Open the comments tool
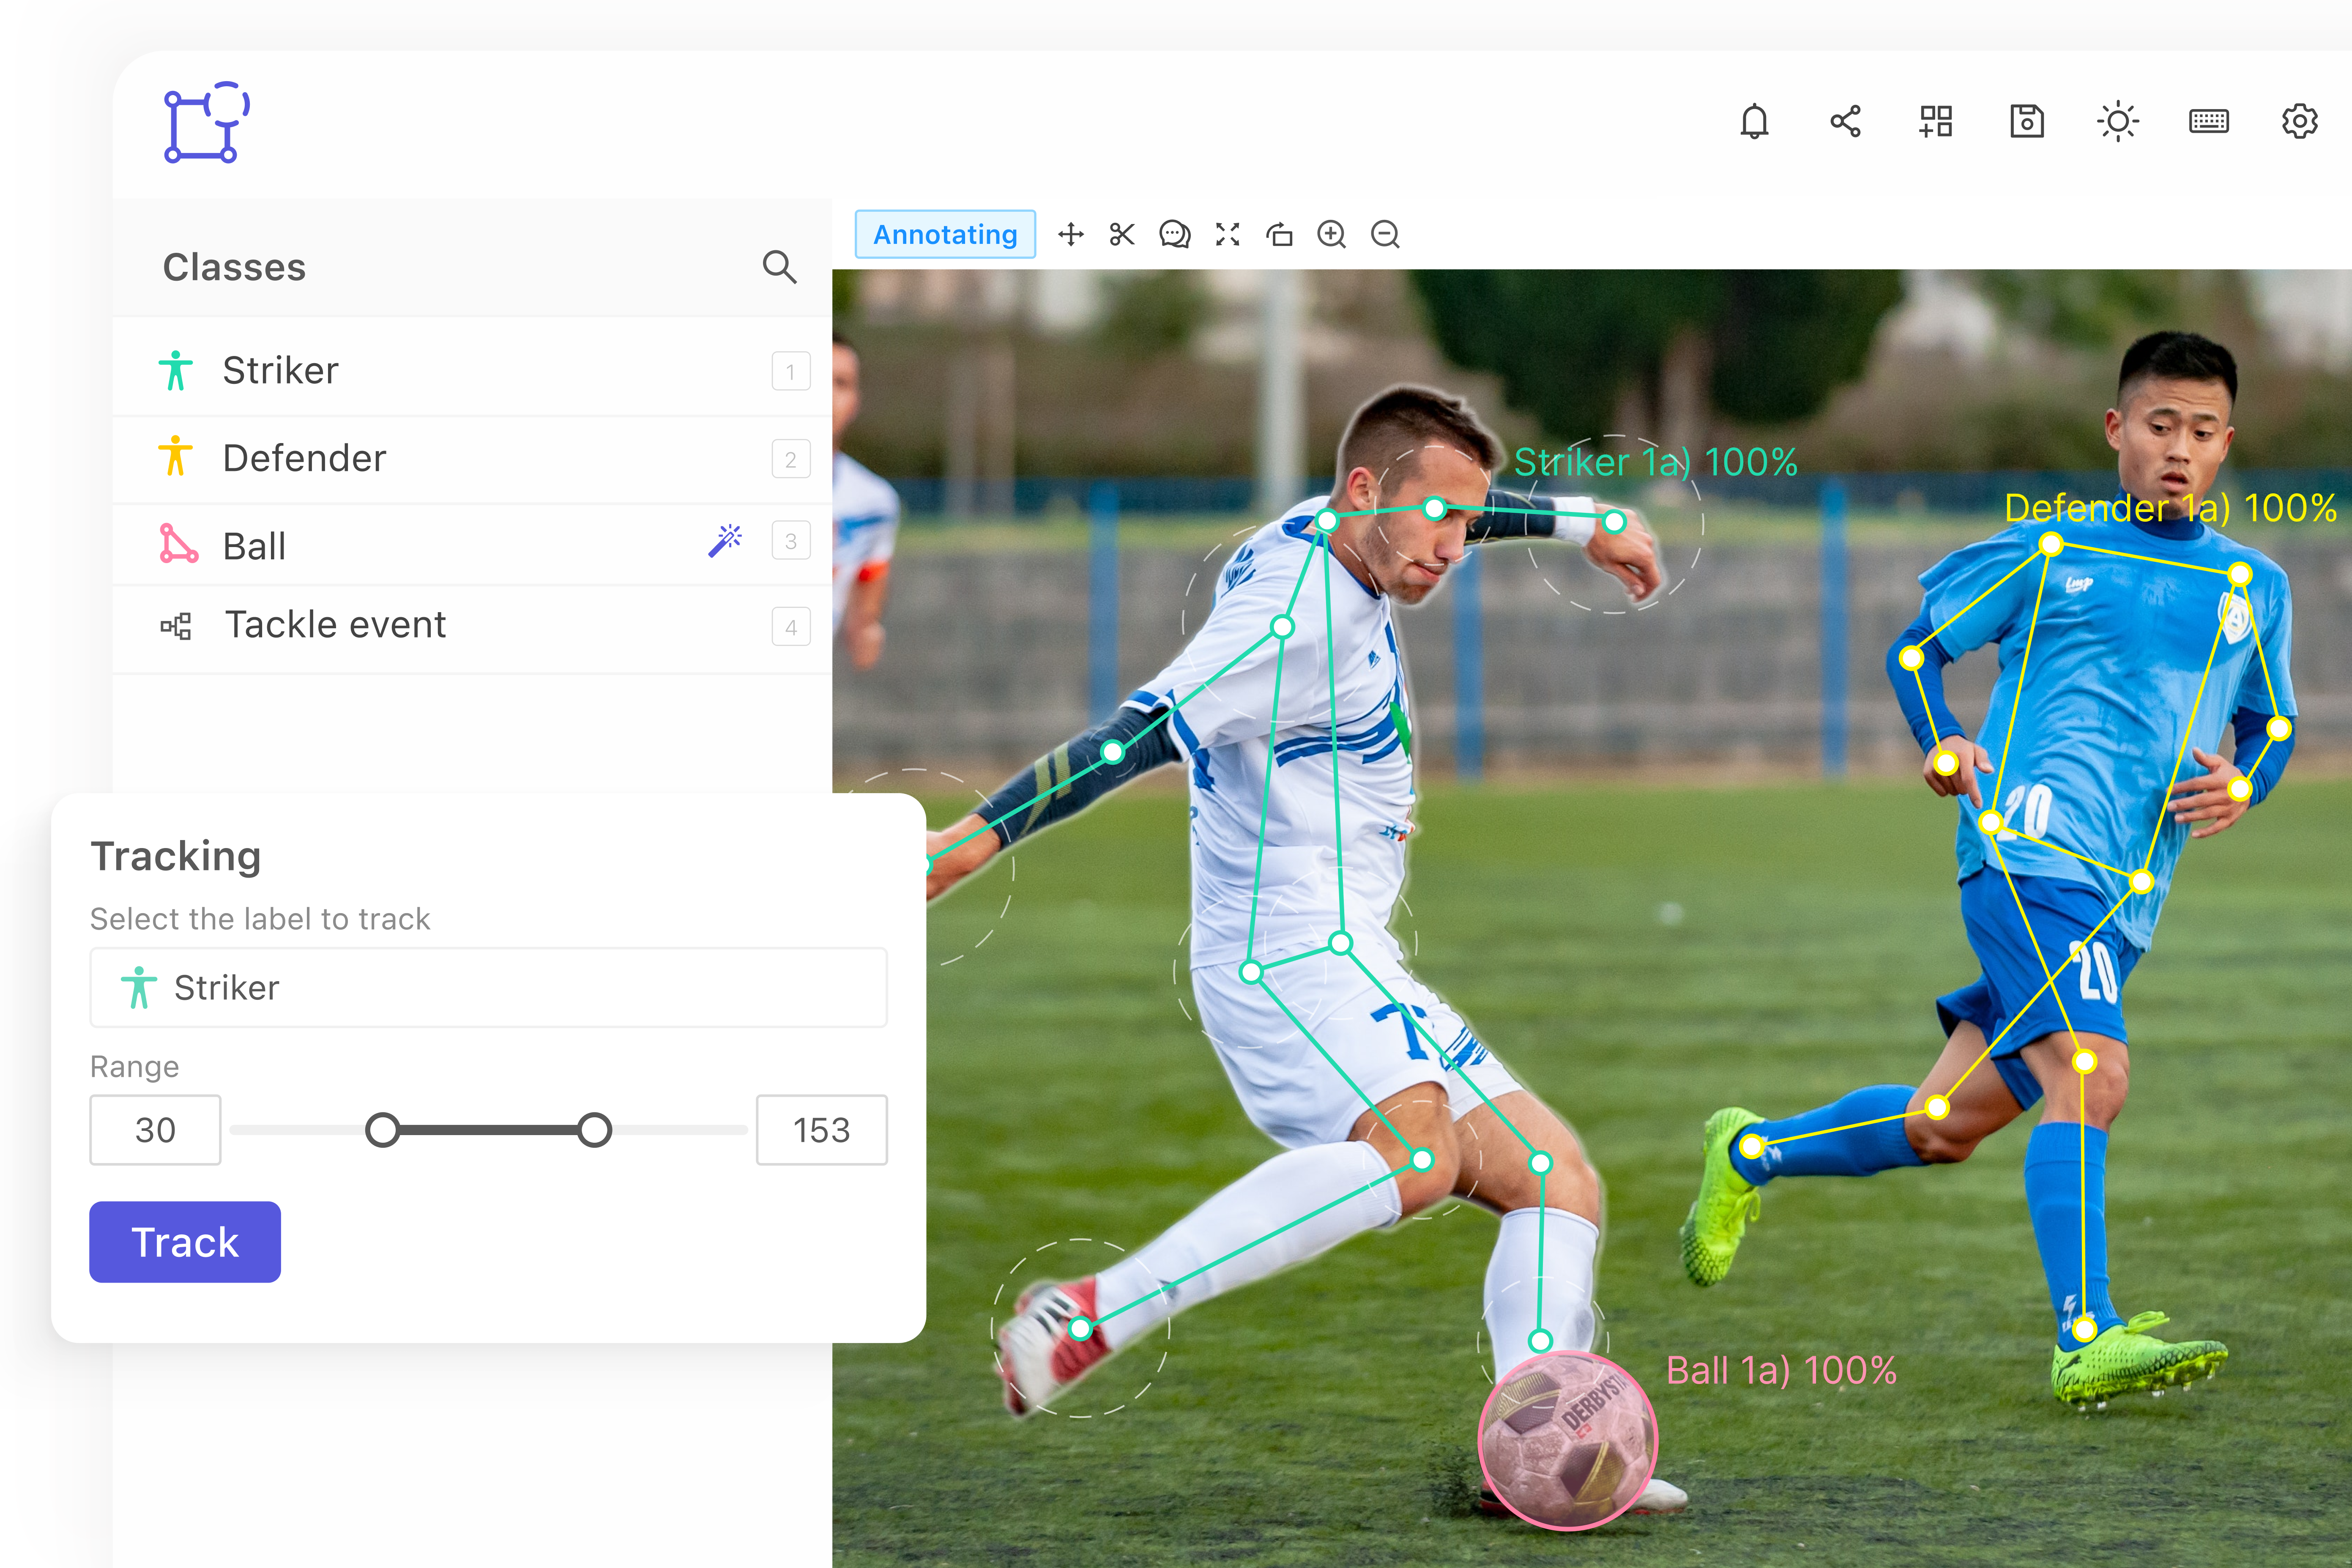This screenshot has height=1568, width=2352. point(1175,235)
